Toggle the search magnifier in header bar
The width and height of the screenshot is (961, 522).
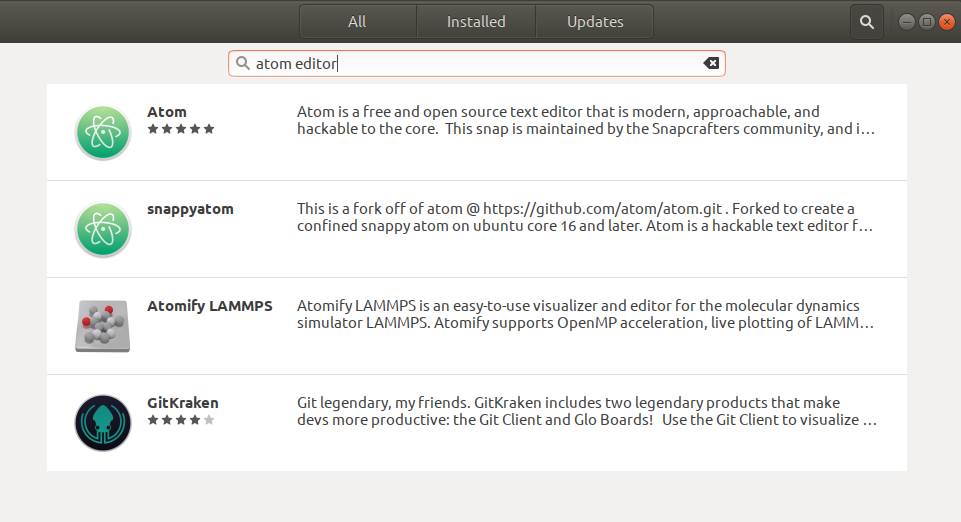click(x=867, y=22)
